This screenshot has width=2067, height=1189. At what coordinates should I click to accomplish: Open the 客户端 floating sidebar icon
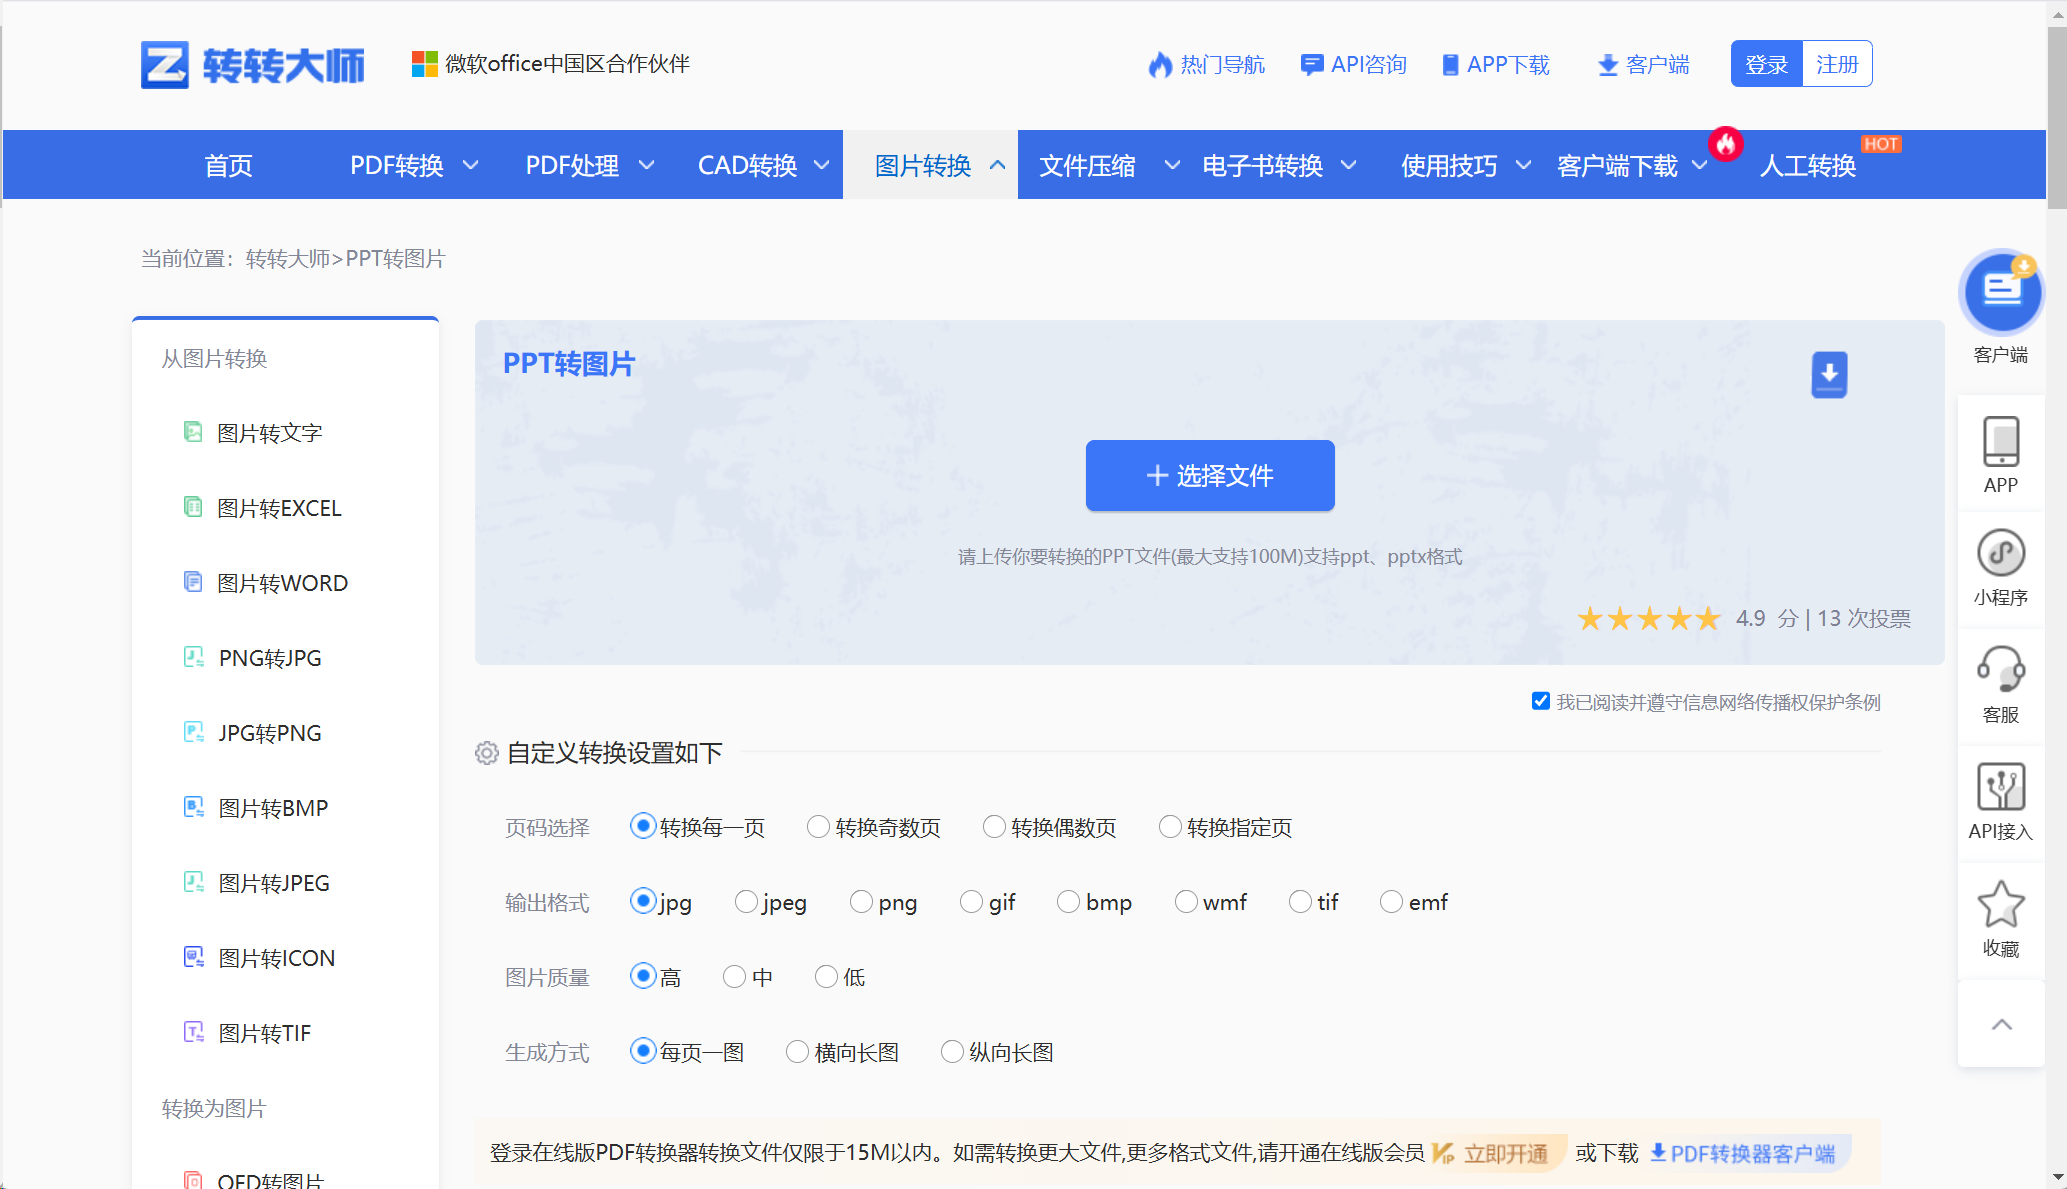pyautogui.click(x=2001, y=293)
